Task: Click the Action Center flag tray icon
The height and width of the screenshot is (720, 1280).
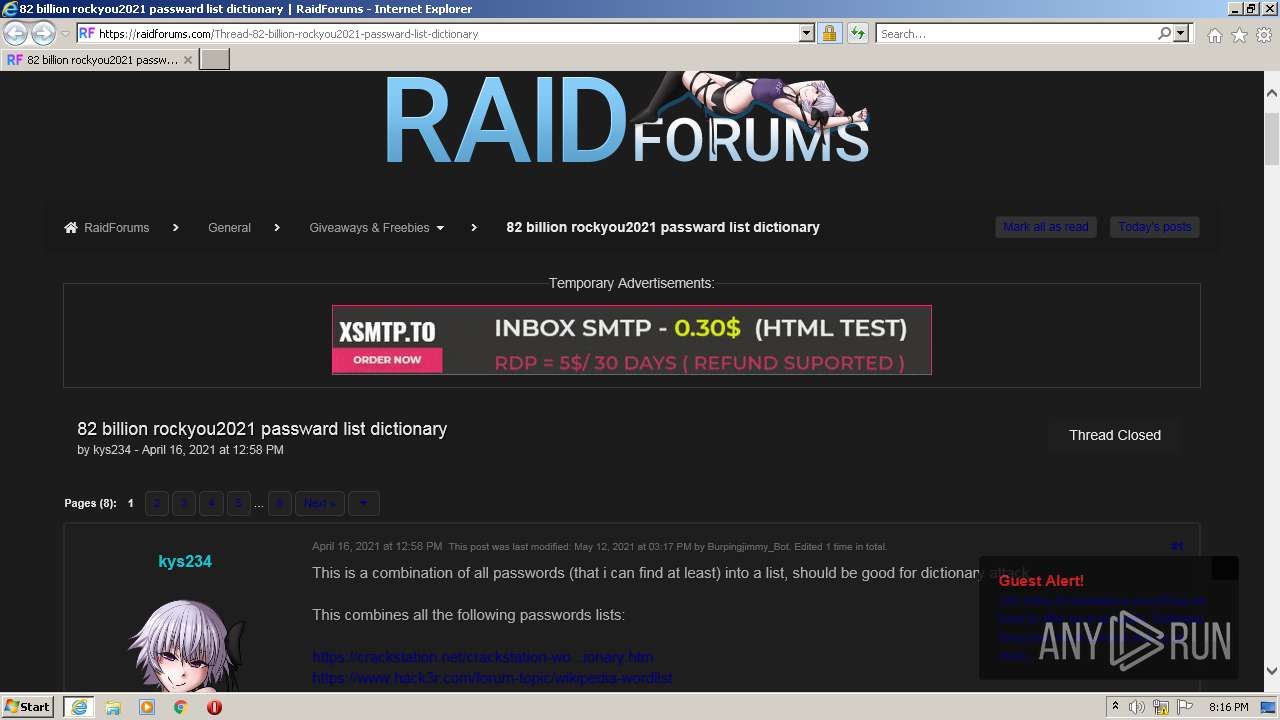Action: click(x=1184, y=707)
